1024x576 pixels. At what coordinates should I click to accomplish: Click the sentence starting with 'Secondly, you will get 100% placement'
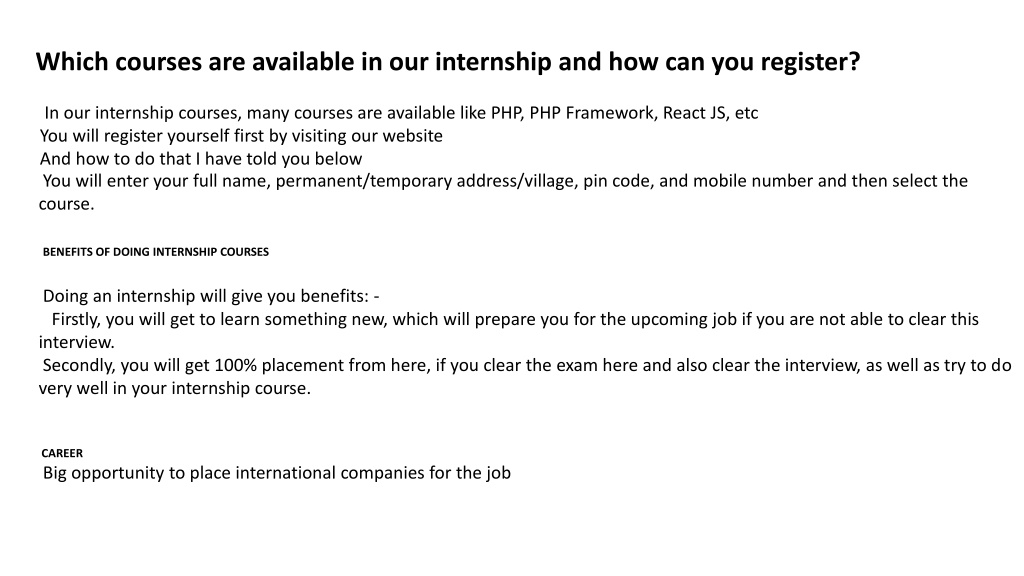click(x=526, y=365)
